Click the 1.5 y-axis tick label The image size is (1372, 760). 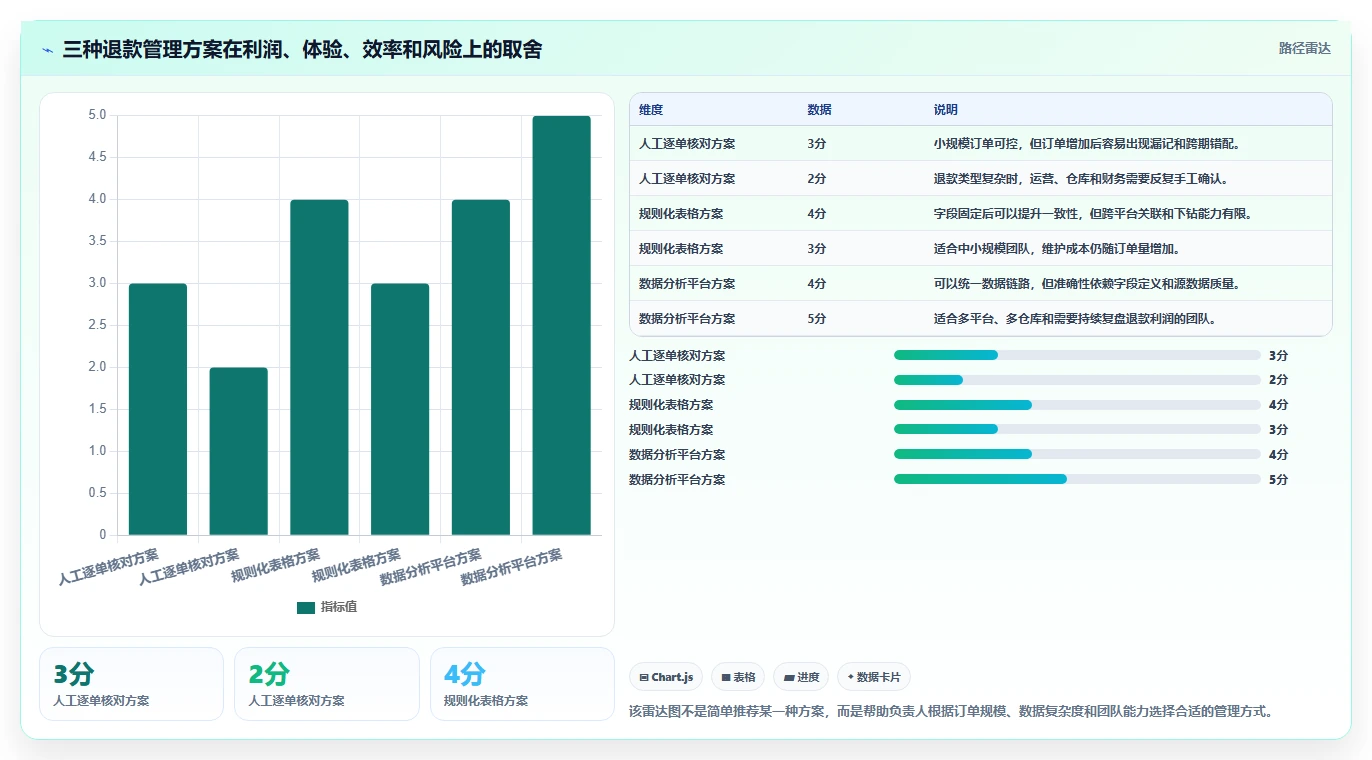(97, 409)
